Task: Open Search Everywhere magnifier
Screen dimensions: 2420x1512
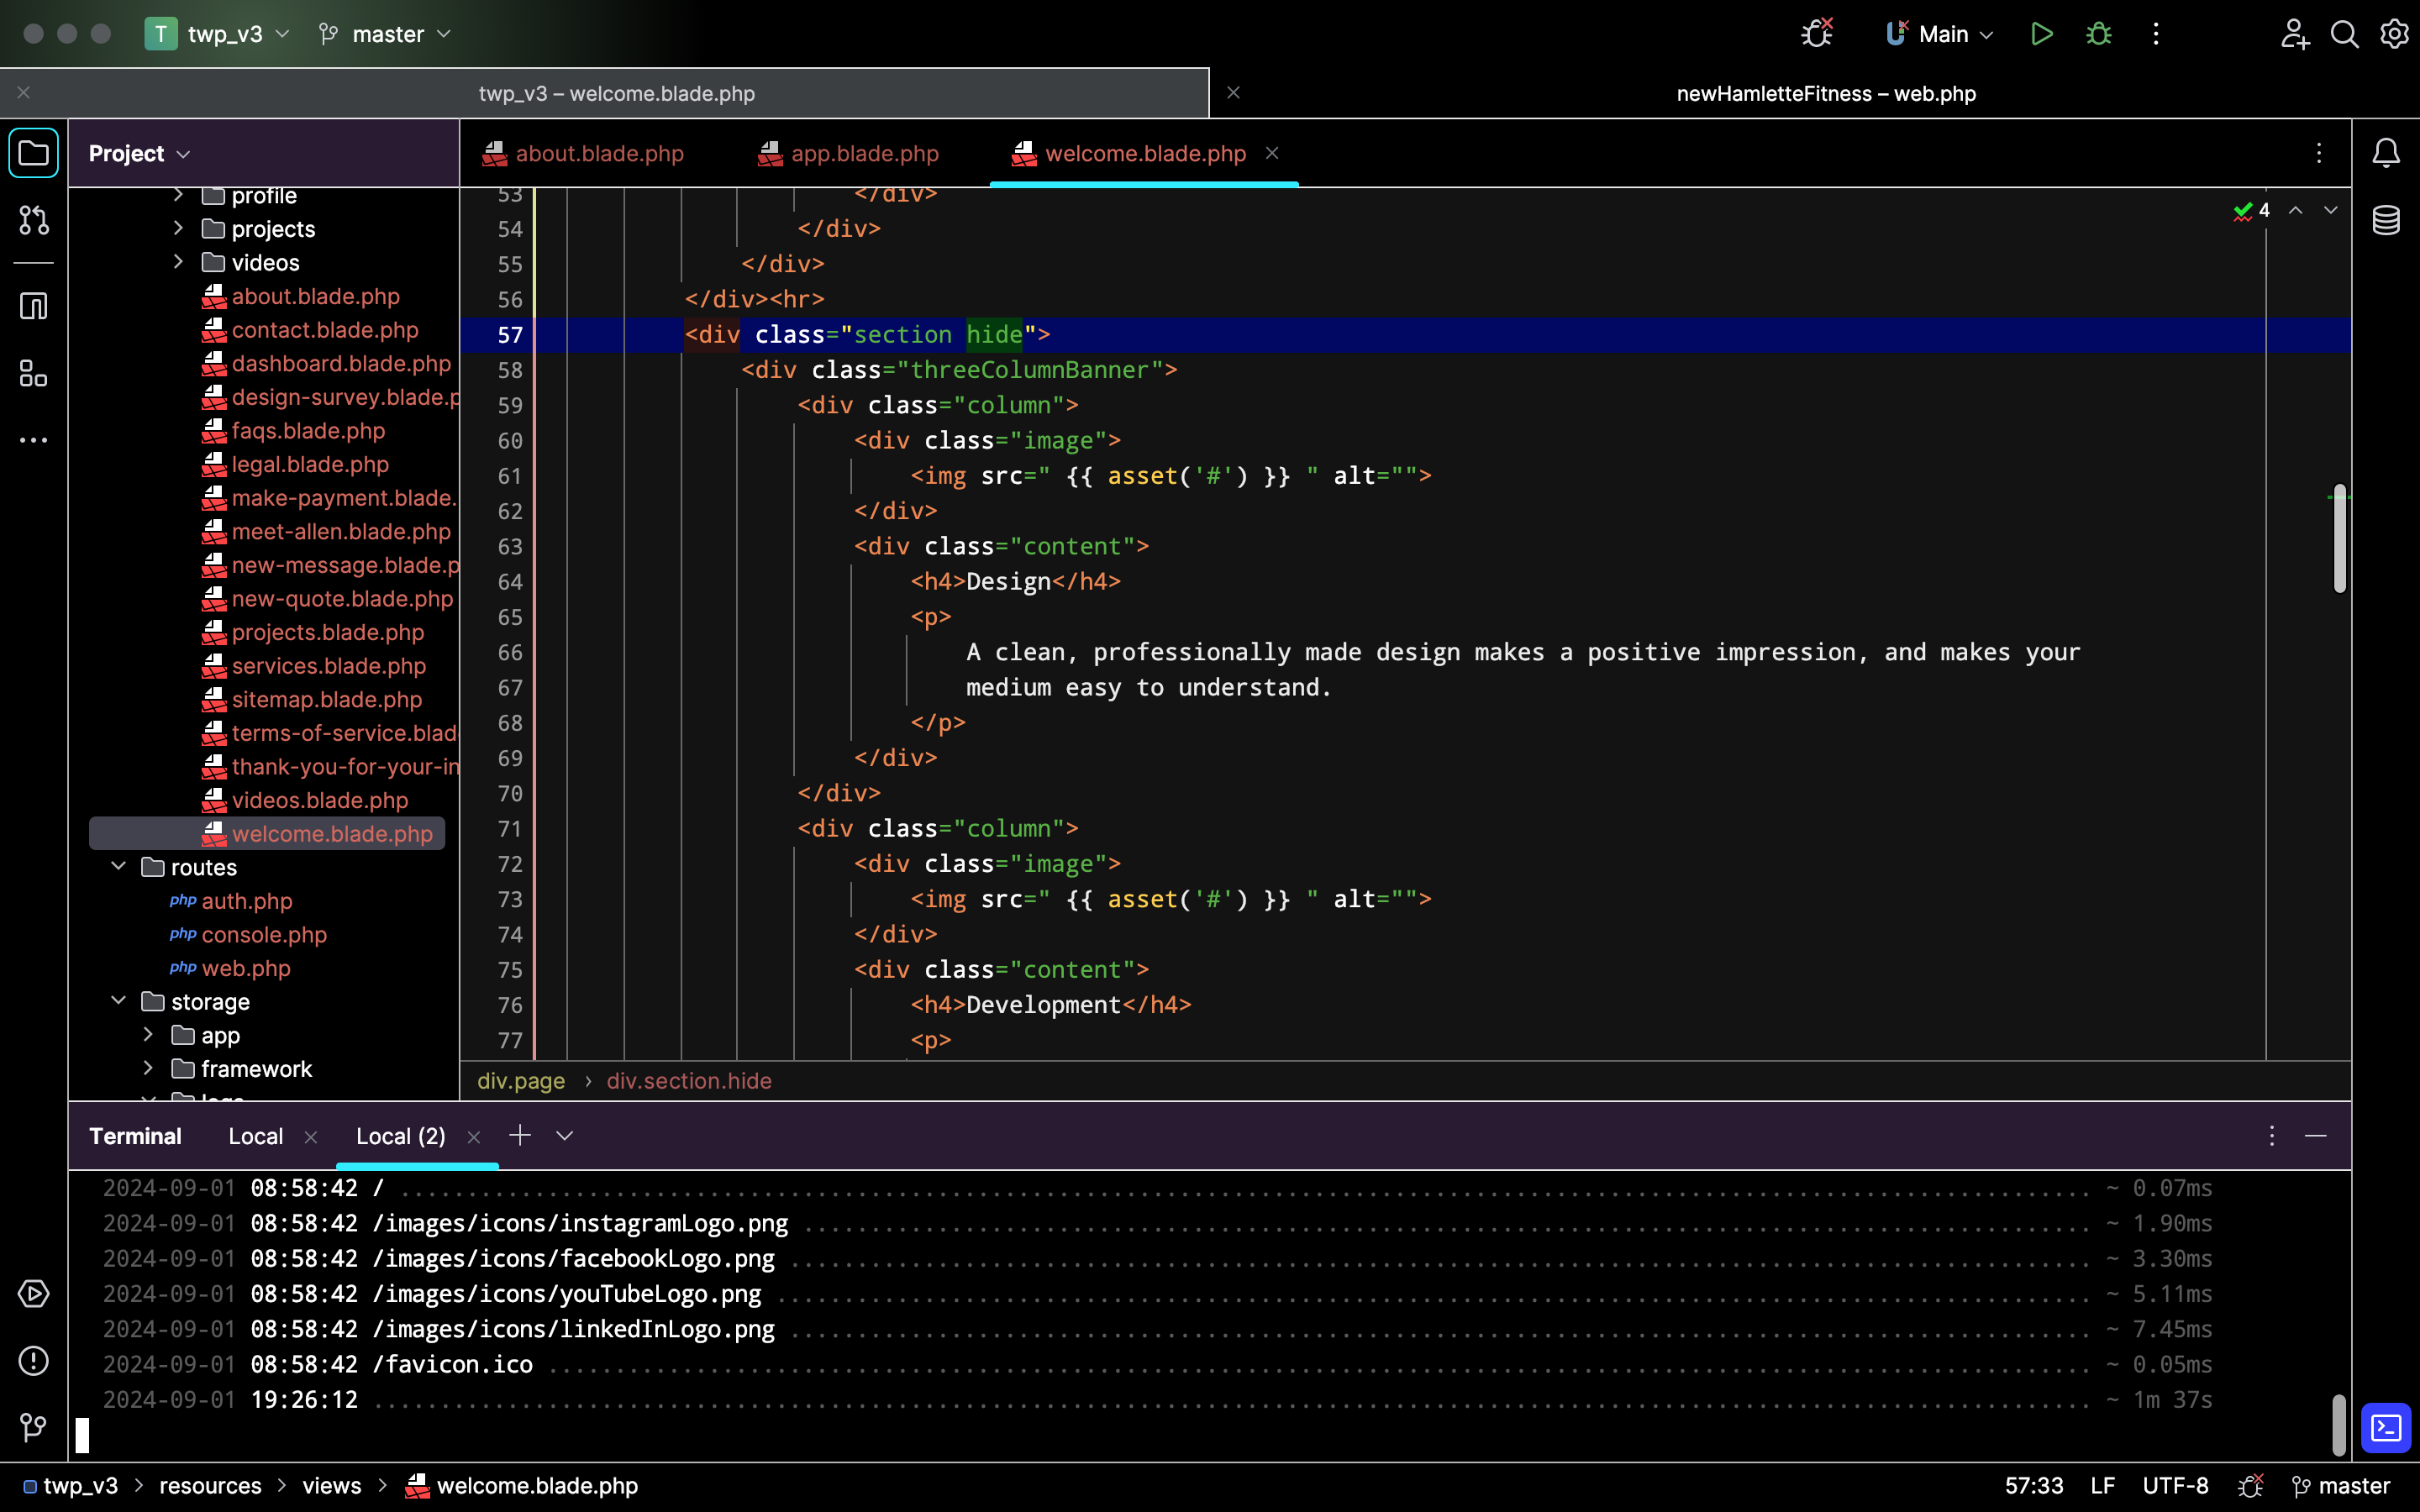Action: [2344, 34]
